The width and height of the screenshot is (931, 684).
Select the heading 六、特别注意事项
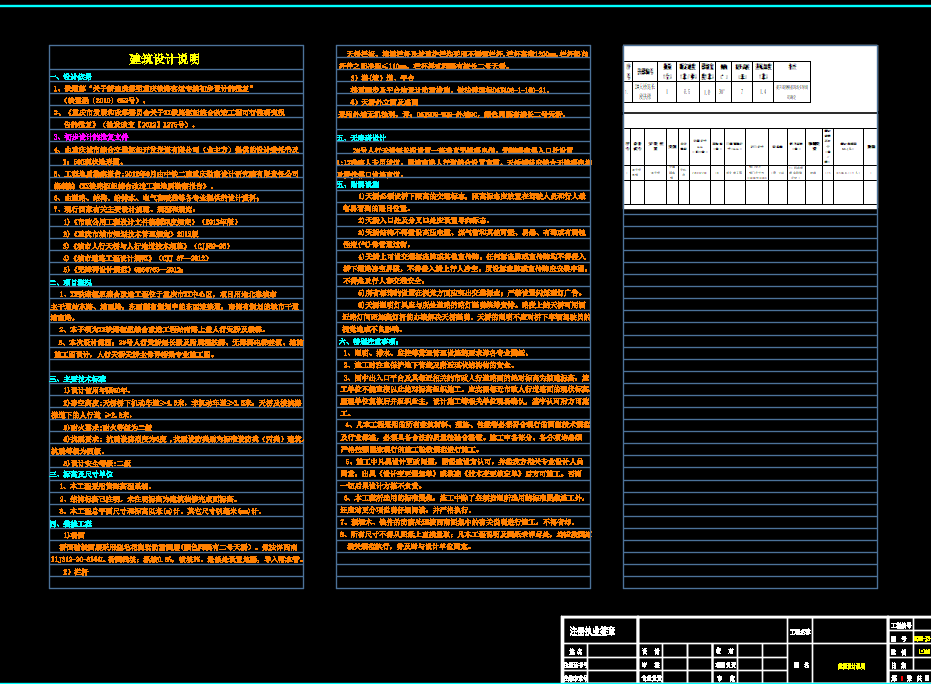(x=368, y=342)
